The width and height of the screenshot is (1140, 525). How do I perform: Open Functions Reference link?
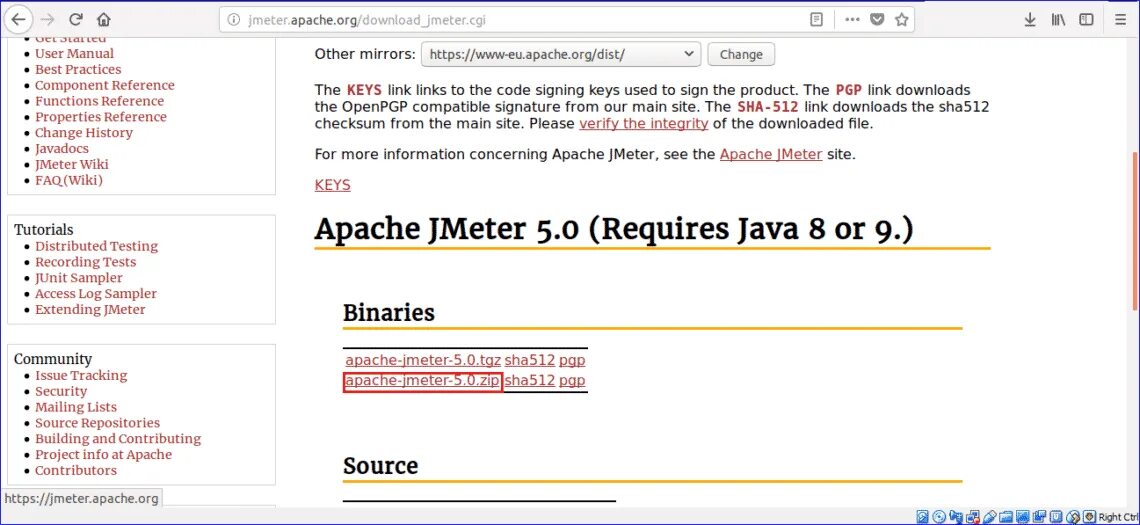pyautogui.click(x=100, y=101)
